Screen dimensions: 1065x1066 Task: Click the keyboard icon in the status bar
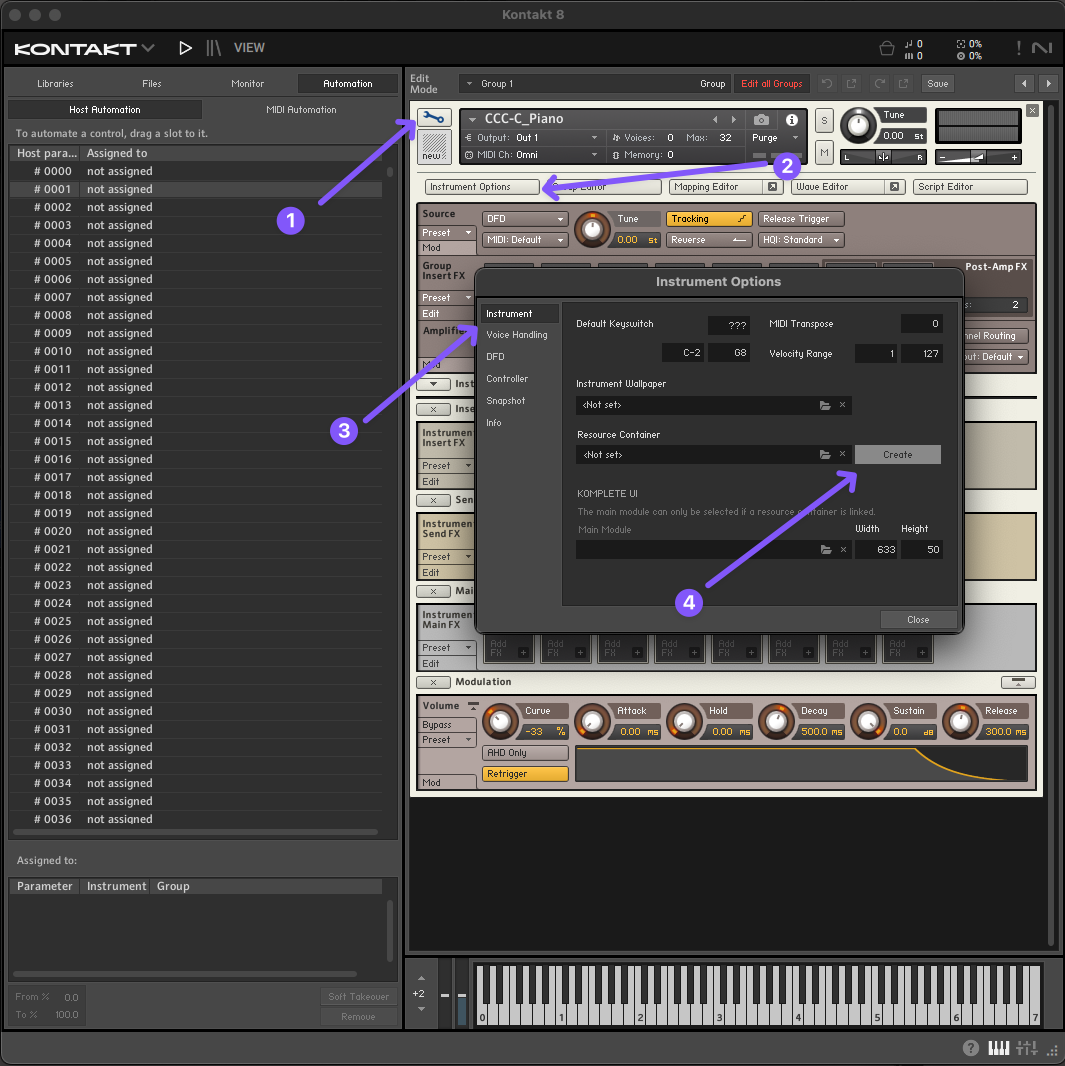pyautogui.click(x=999, y=1048)
